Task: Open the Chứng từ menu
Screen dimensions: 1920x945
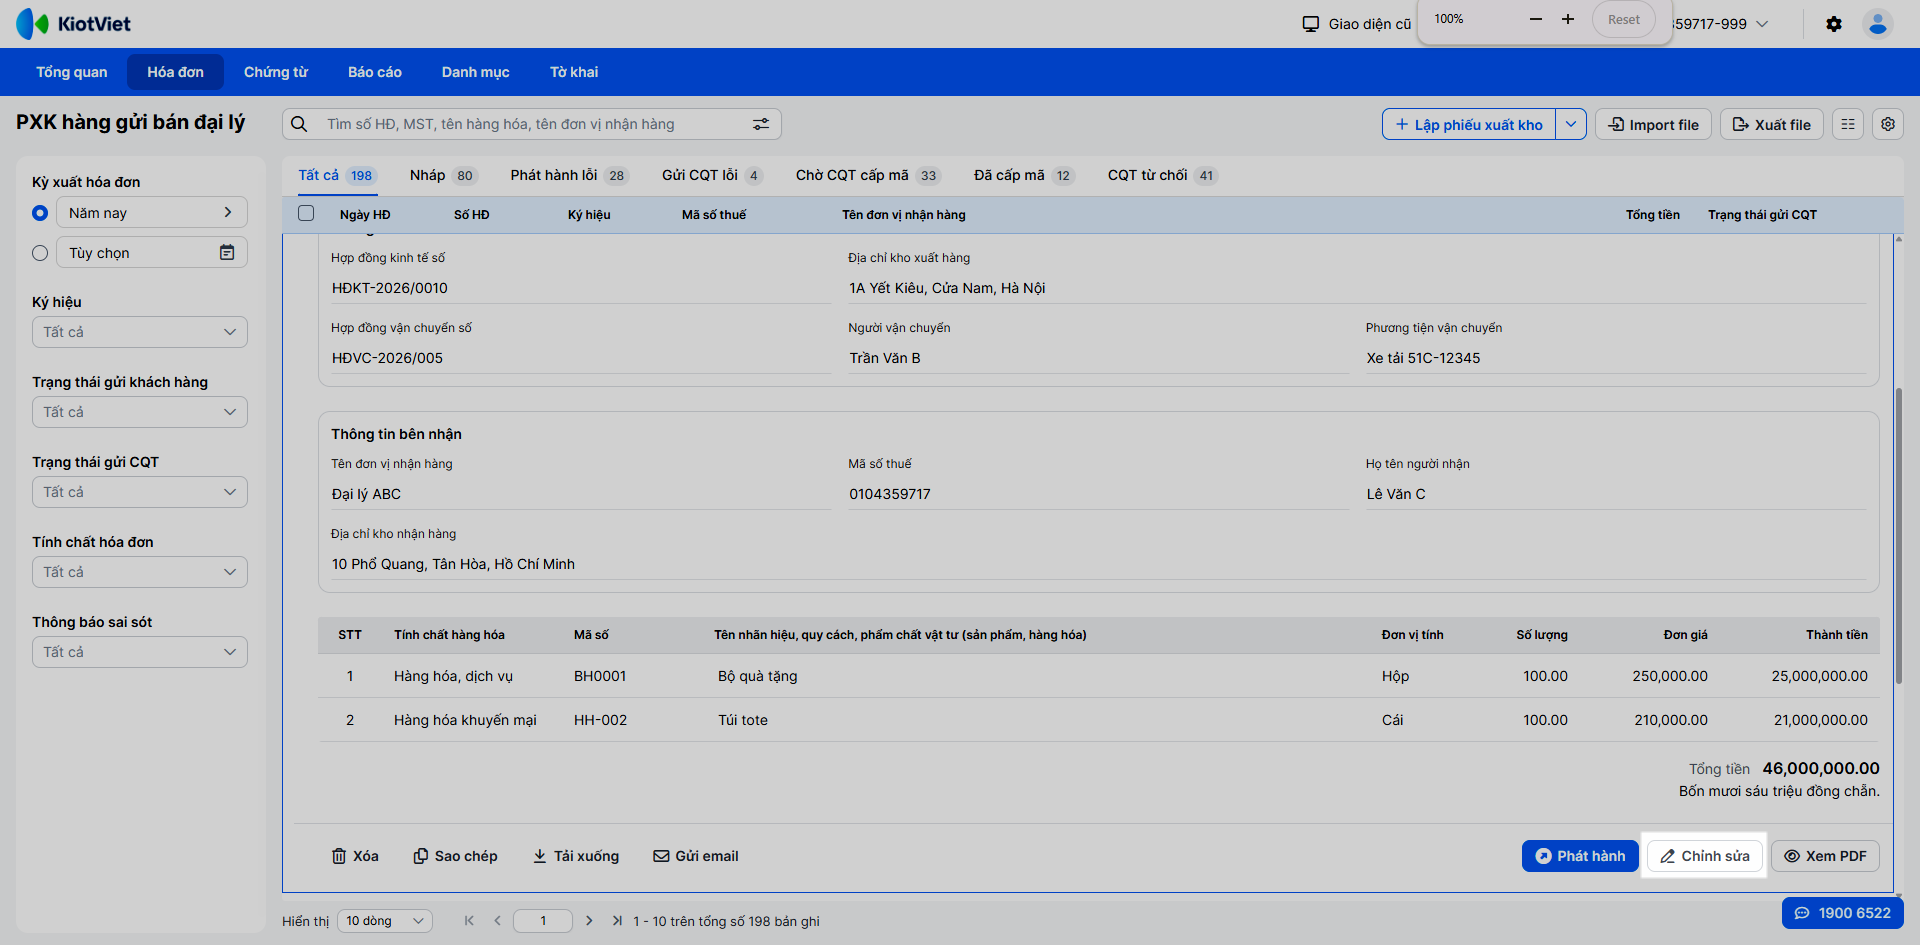Action: 276,72
